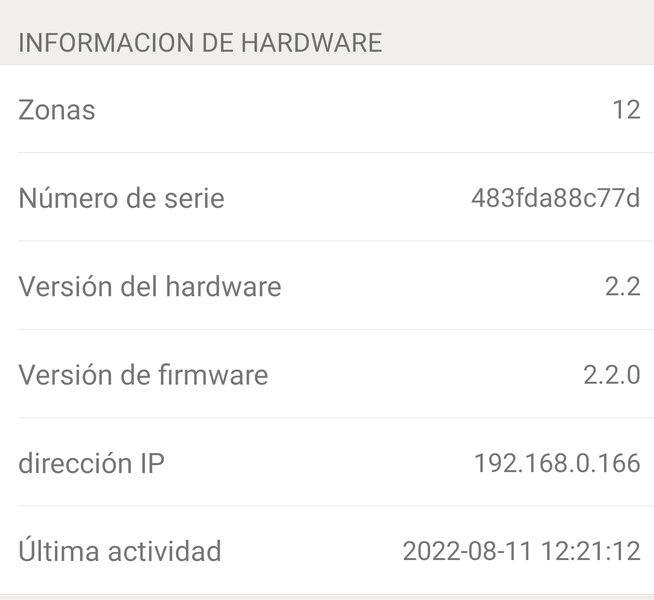654x600 pixels.
Task: Click the word actividad in the last activity row
Action: pyautogui.click(x=164, y=551)
